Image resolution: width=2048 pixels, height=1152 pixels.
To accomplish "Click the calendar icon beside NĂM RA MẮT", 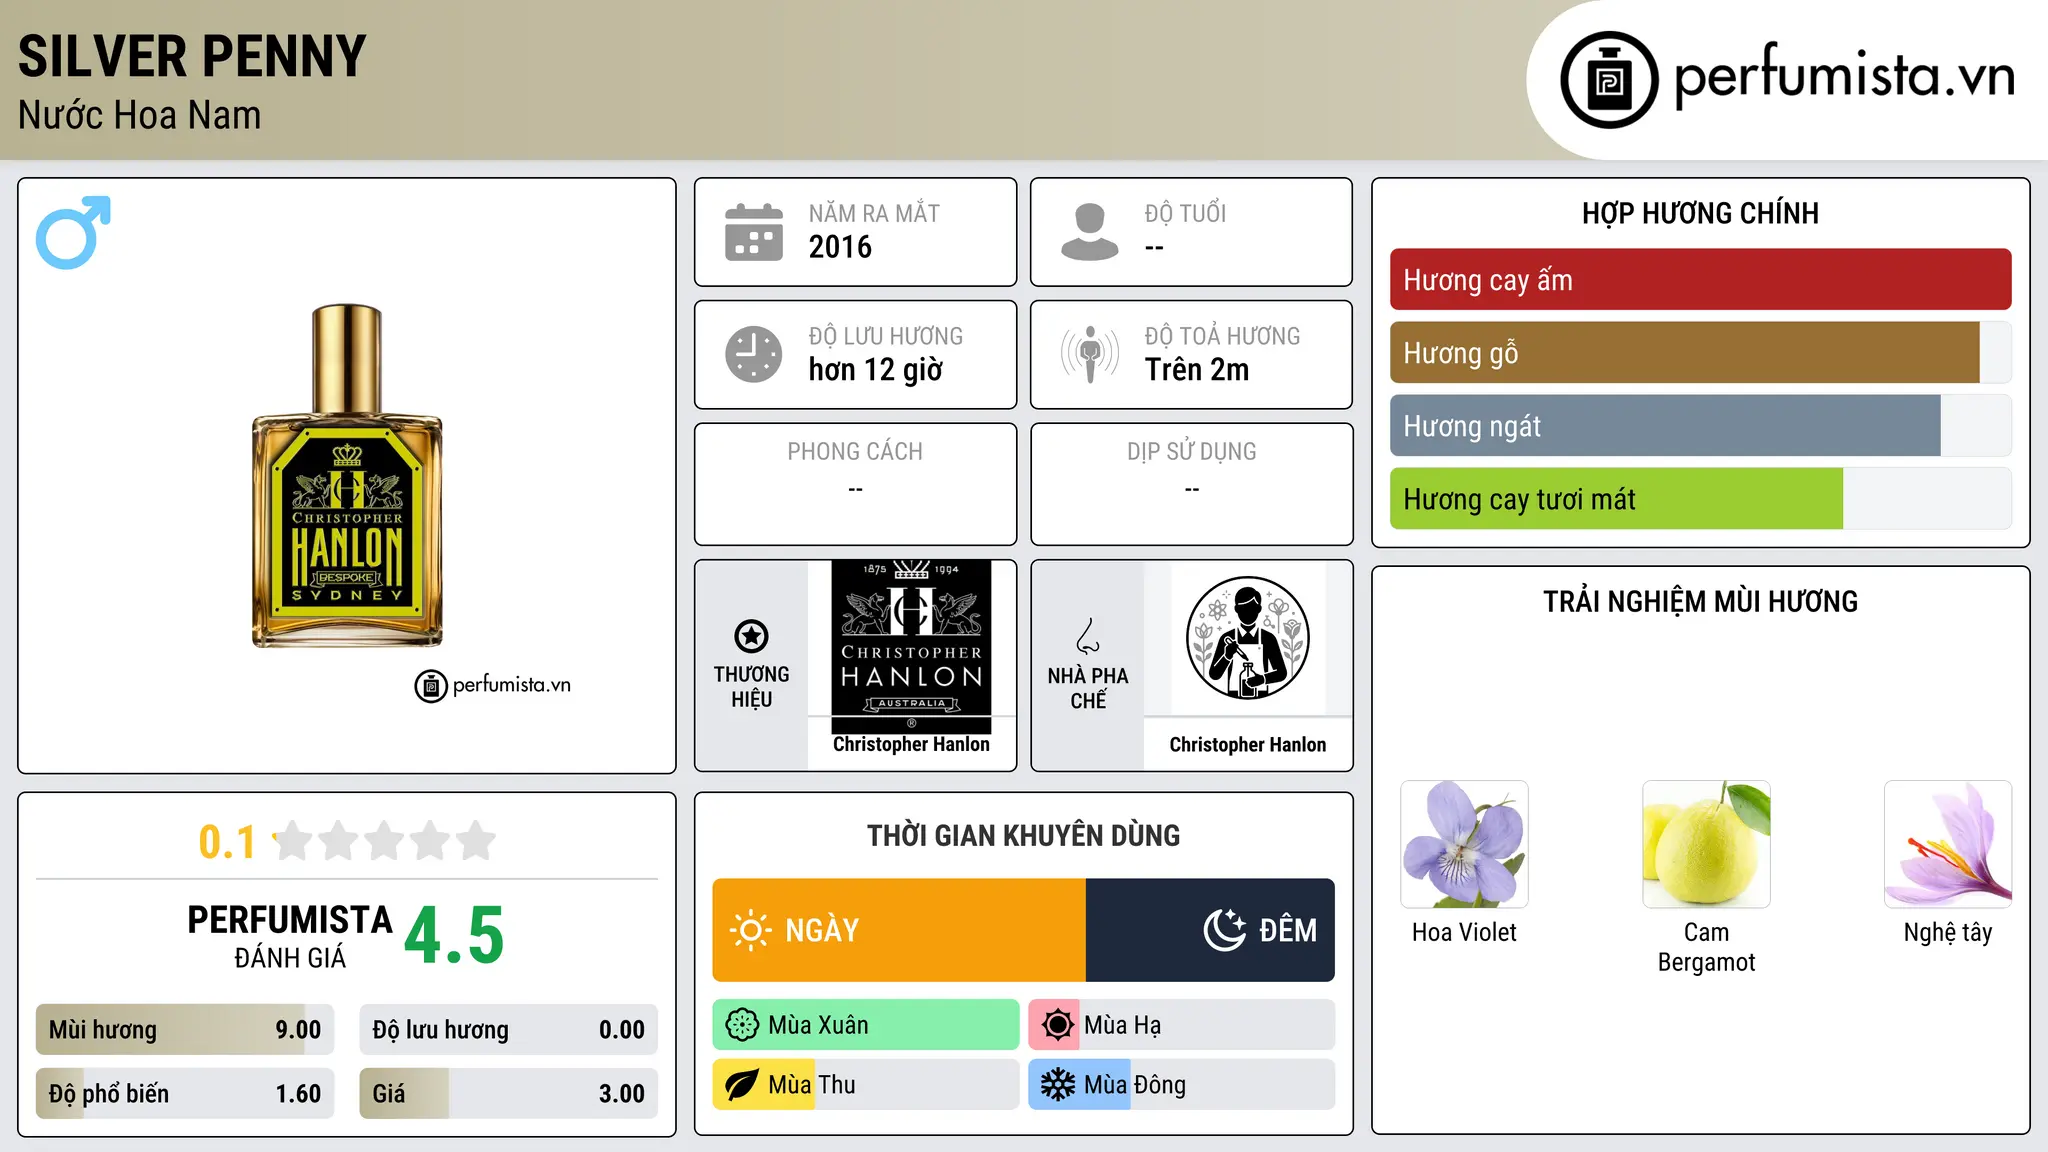I will click(754, 232).
